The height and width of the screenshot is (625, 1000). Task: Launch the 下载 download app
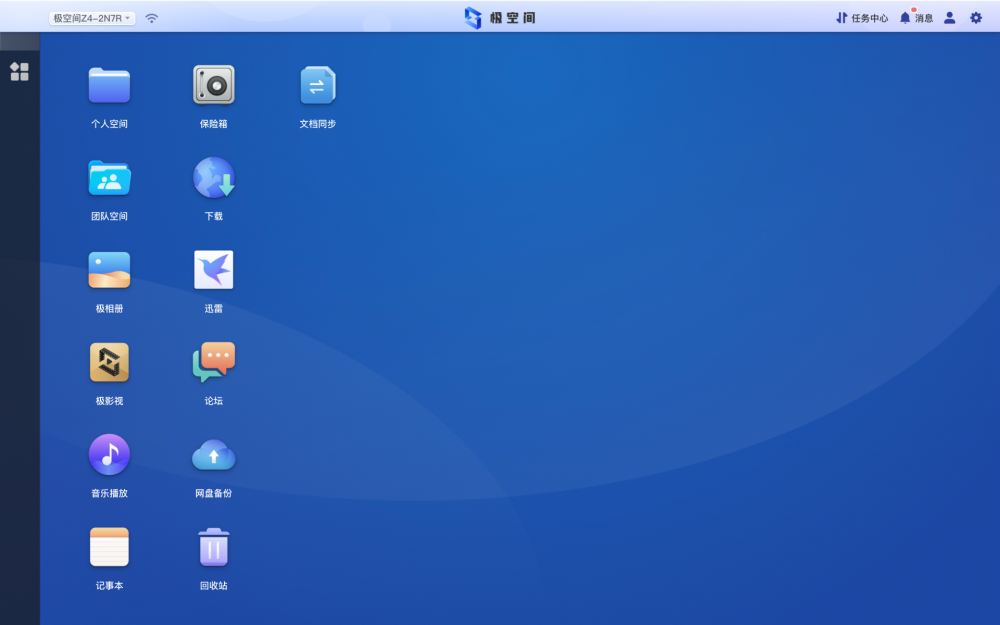[x=214, y=177]
